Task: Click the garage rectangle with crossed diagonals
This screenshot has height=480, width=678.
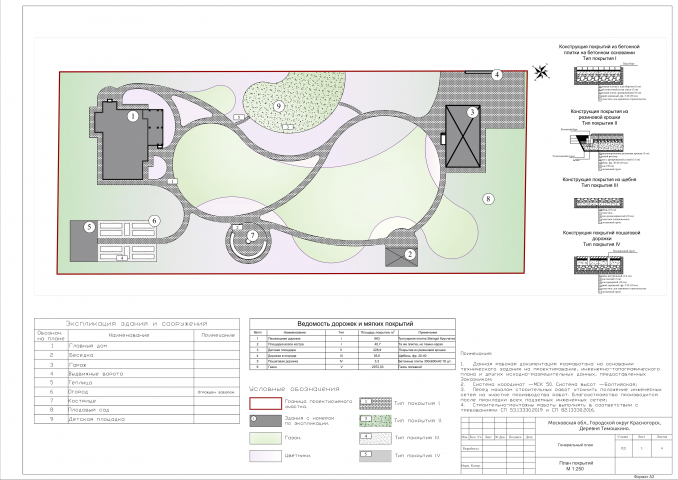Action: coord(463,136)
